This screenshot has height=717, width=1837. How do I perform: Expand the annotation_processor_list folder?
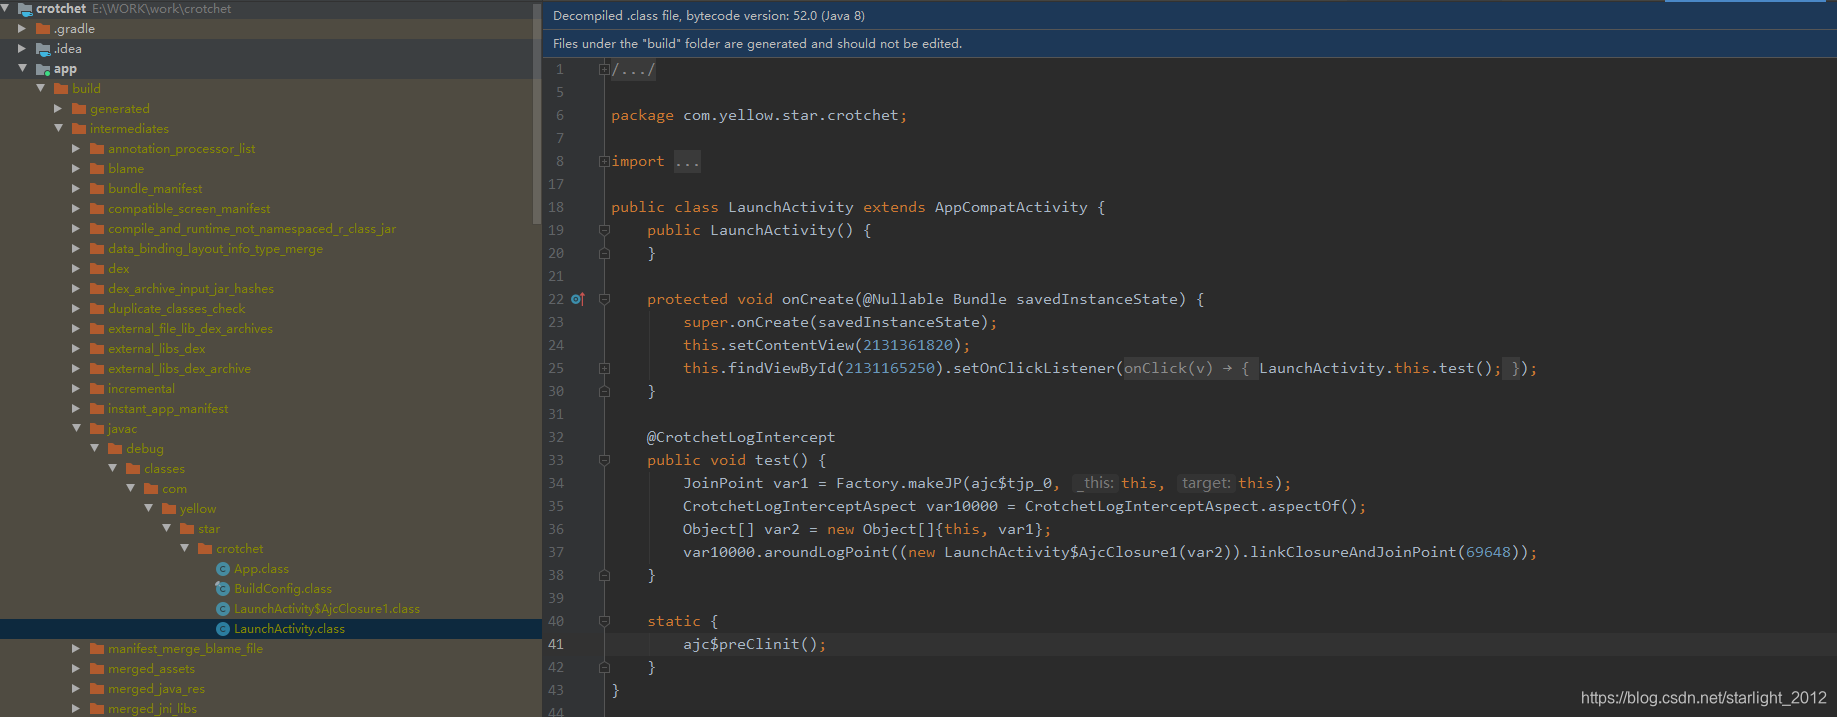click(76, 149)
